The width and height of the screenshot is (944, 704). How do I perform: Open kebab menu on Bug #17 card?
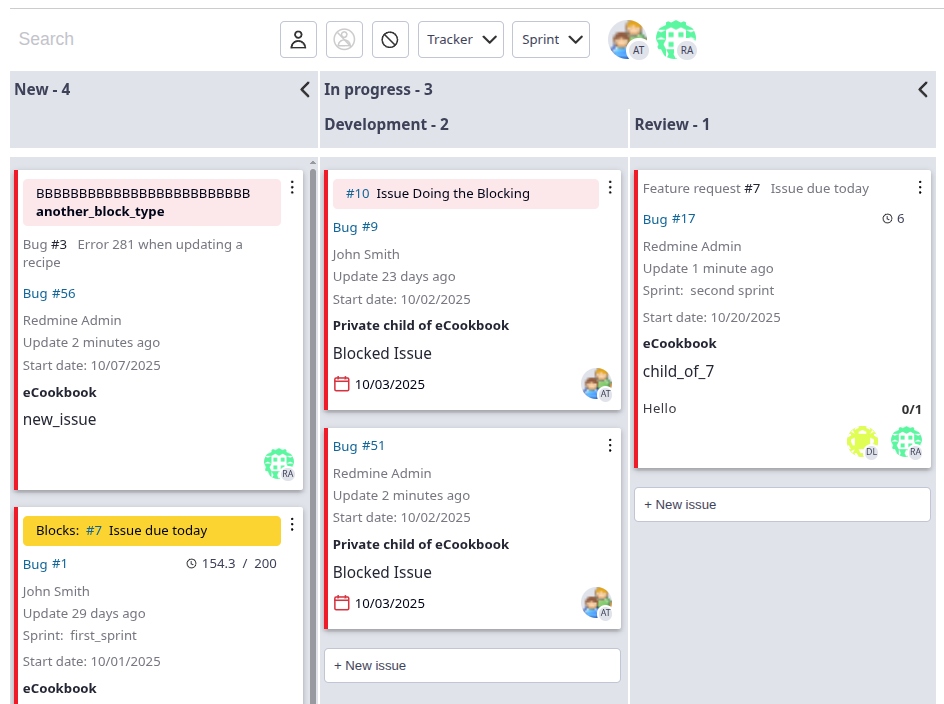(920, 187)
